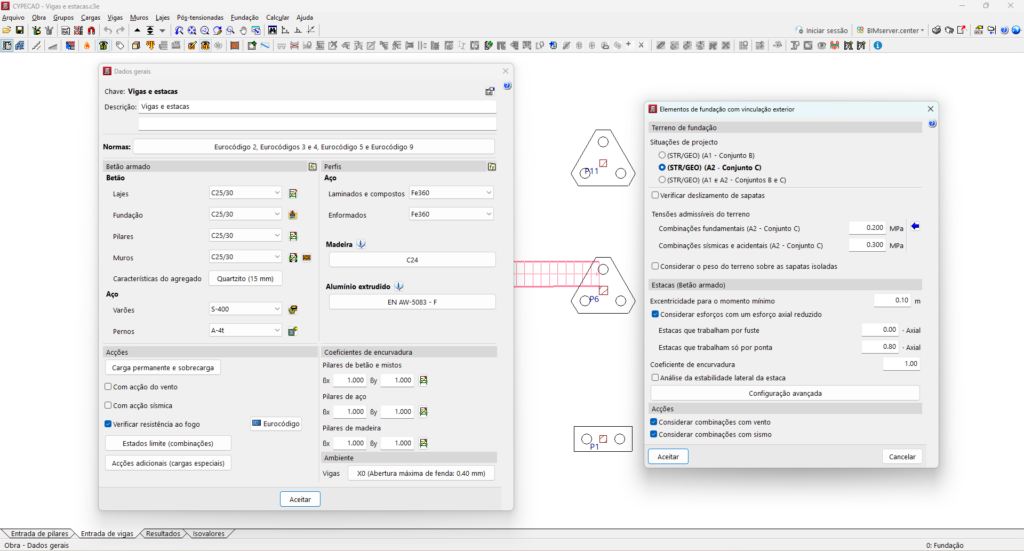Click Coeficiente de encurvadura 1.00 field
Screen dimensions: 1024x551
pyautogui.click(x=901, y=364)
